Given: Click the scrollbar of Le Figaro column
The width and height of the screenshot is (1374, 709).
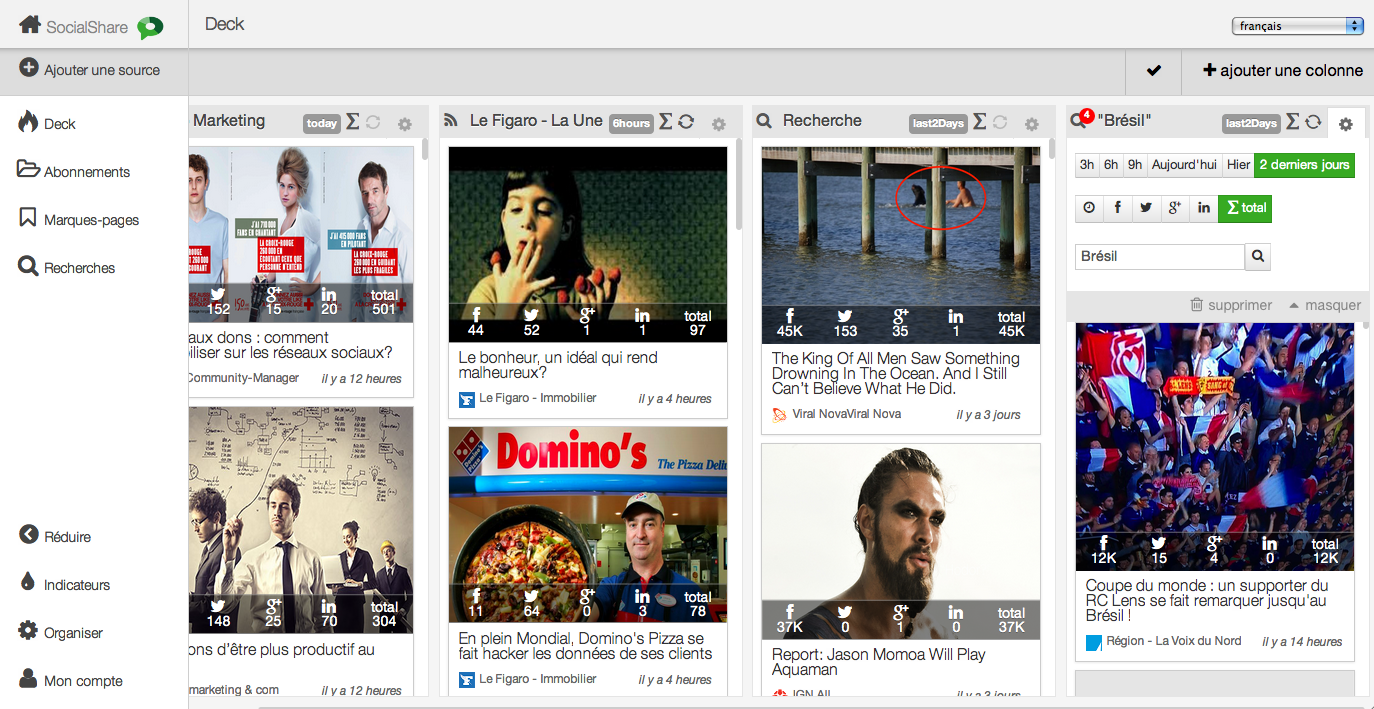Looking at the screenshot, I should coord(739,185).
